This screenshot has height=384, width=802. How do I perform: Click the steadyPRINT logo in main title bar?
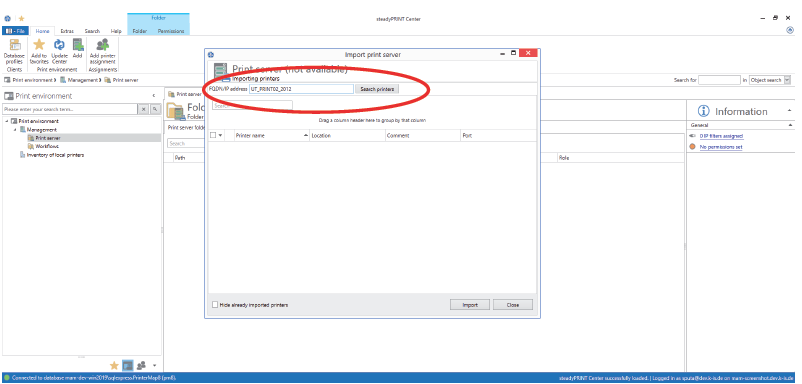[x=7, y=18]
